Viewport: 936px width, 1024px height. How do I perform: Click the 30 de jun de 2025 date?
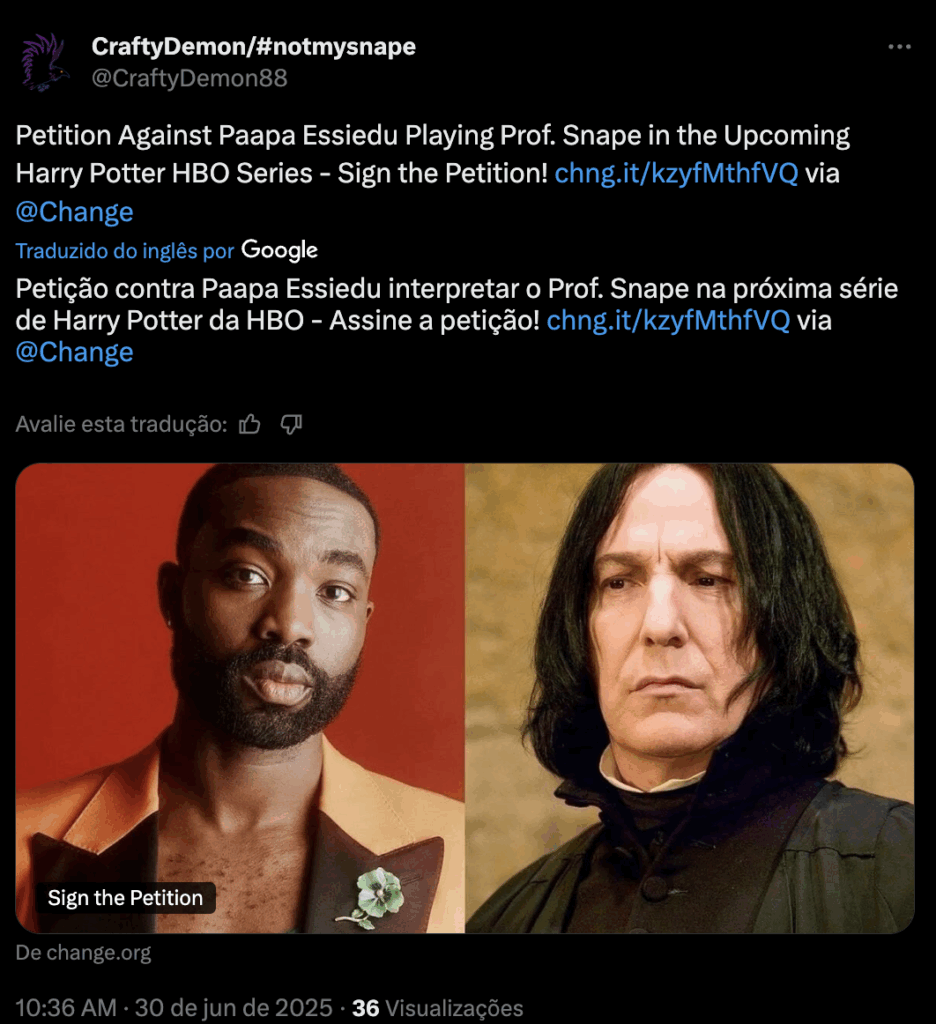coord(233,1008)
